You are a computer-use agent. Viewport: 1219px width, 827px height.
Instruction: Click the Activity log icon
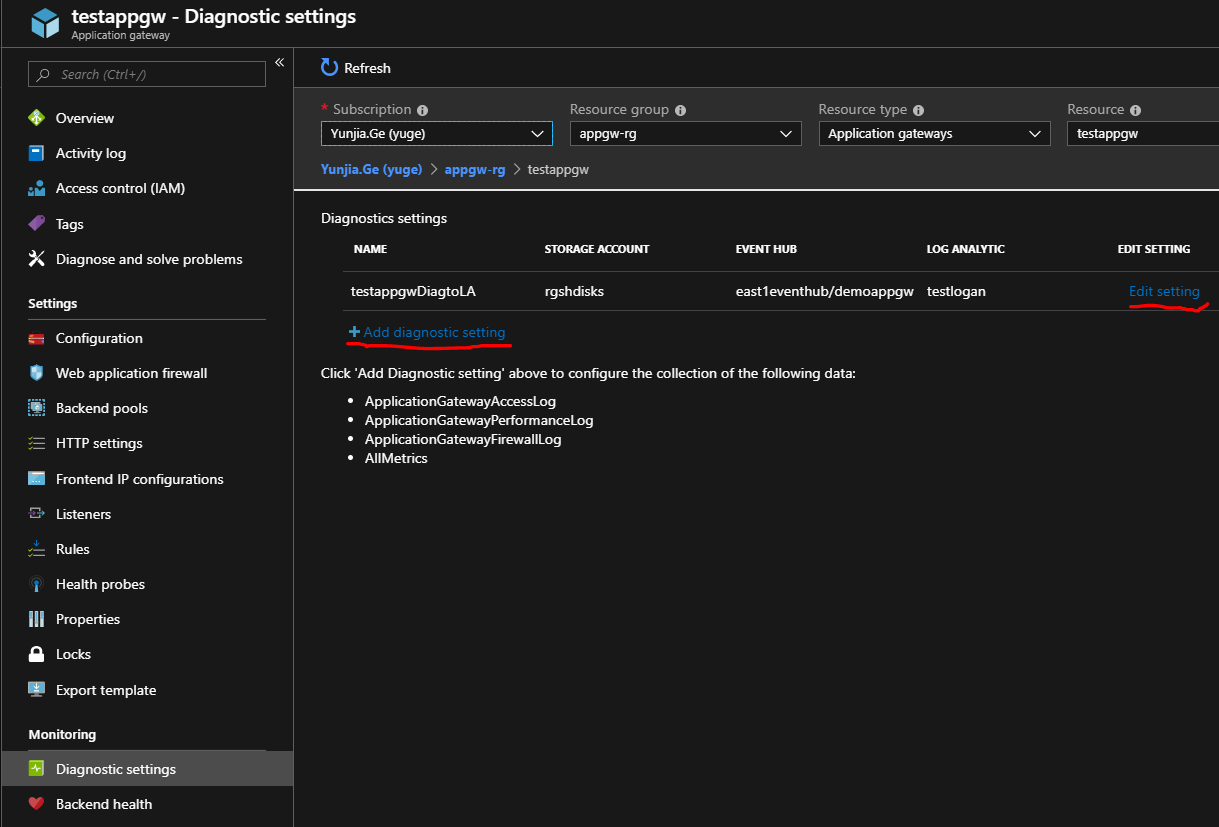point(37,153)
